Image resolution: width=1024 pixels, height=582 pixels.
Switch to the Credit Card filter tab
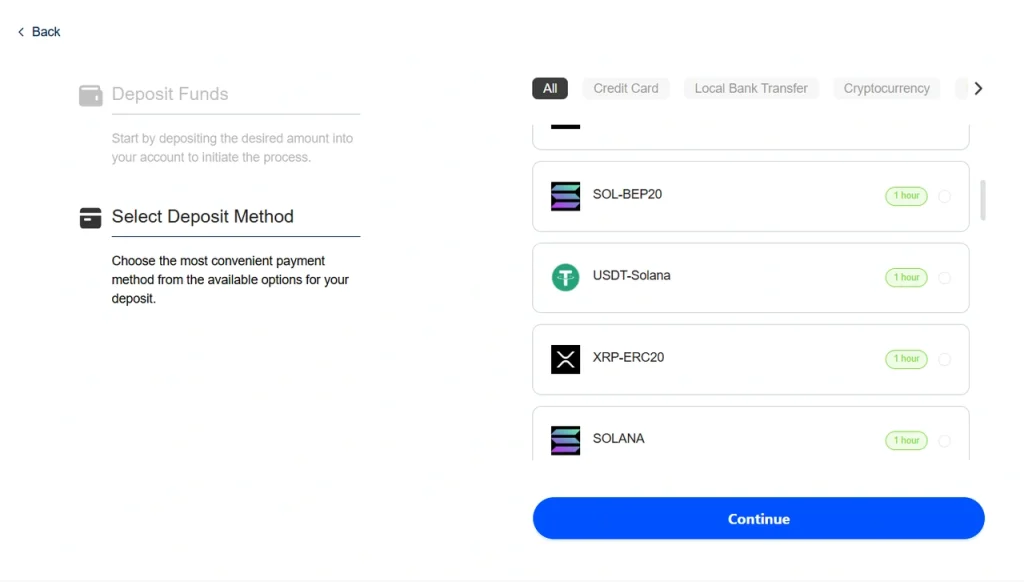click(626, 88)
